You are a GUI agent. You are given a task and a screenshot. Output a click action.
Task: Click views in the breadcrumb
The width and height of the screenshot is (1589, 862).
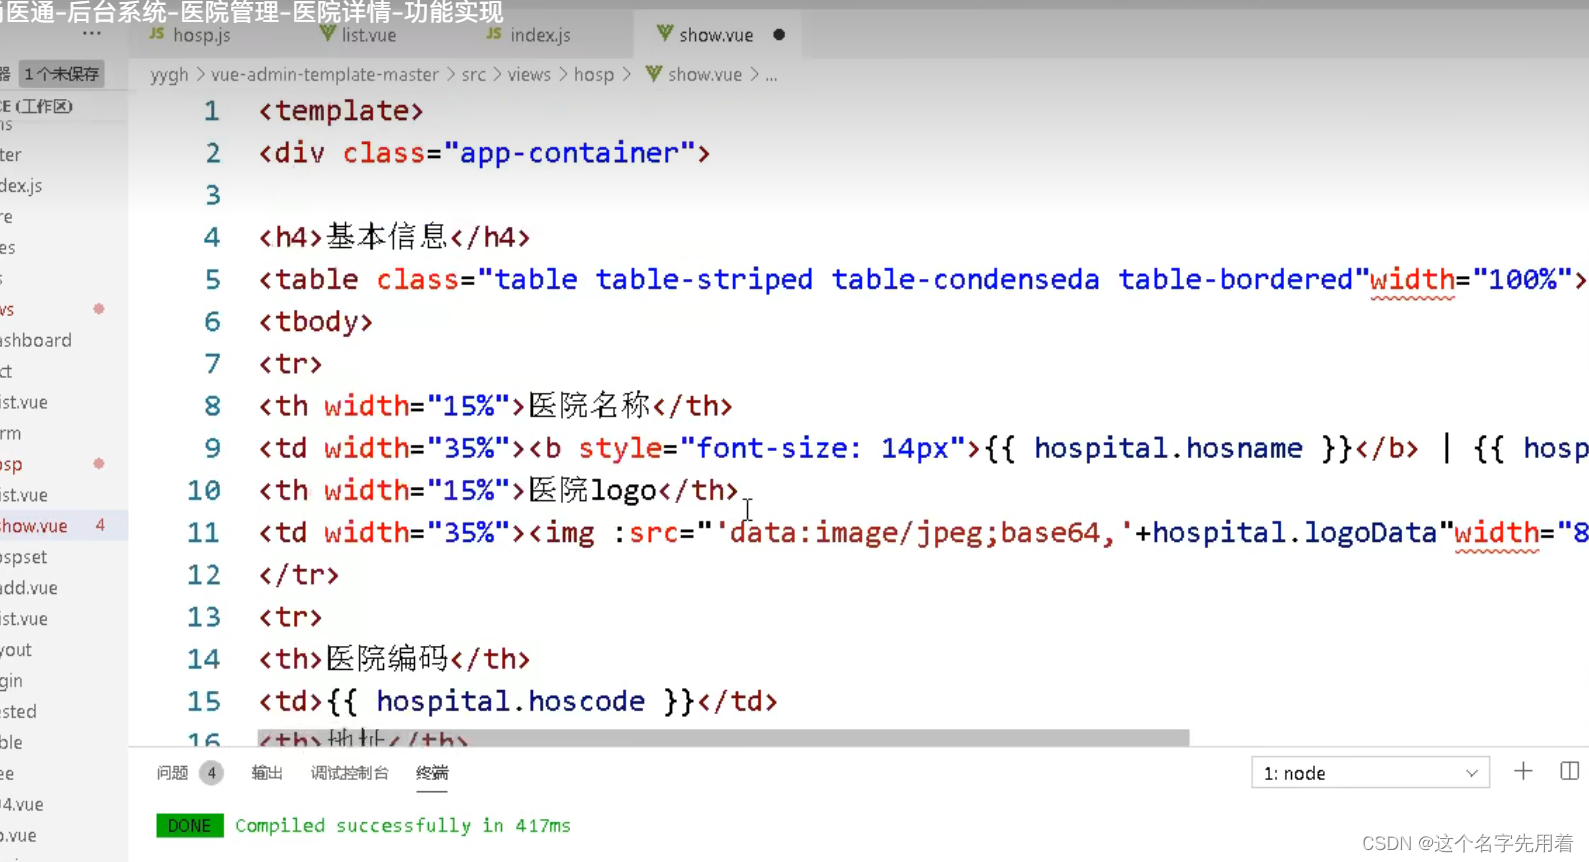[529, 75]
